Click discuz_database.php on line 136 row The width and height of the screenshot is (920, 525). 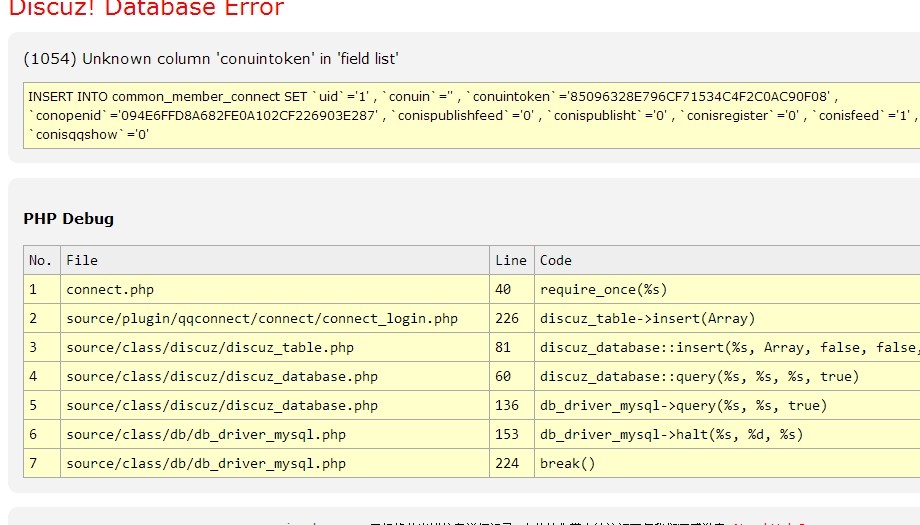coord(222,405)
